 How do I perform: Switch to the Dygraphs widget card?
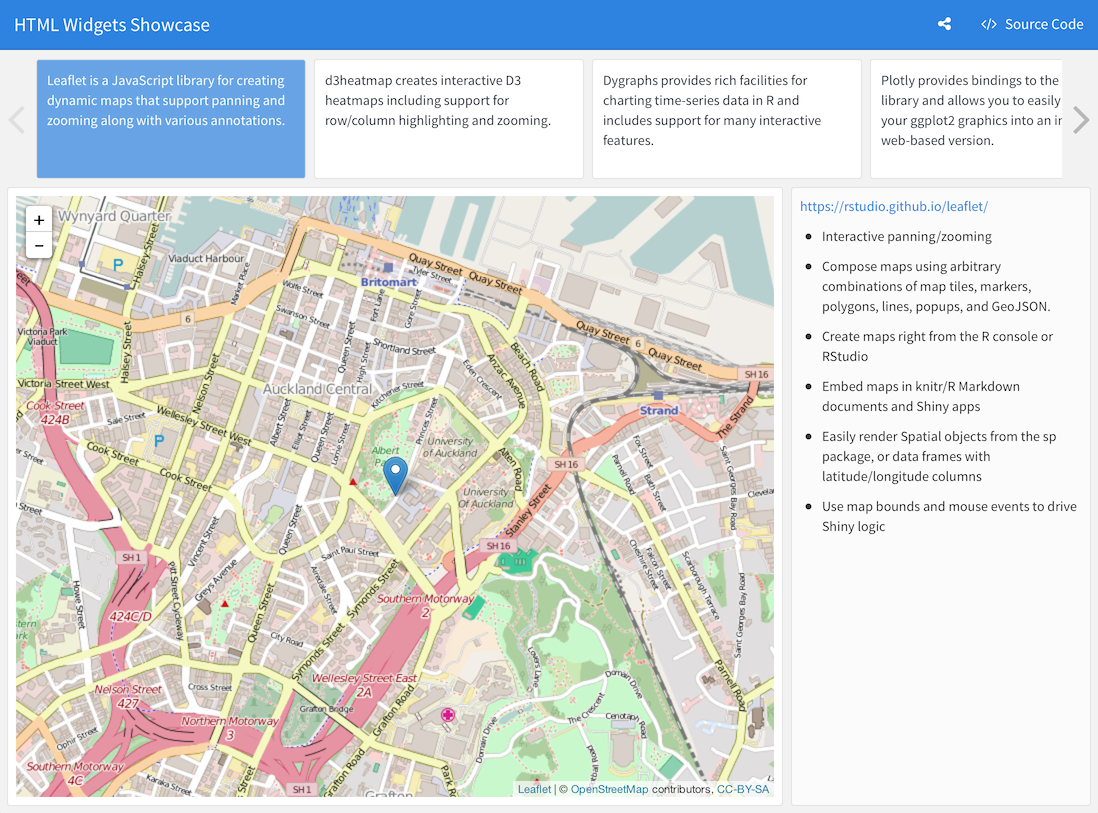tap(726, 118)
